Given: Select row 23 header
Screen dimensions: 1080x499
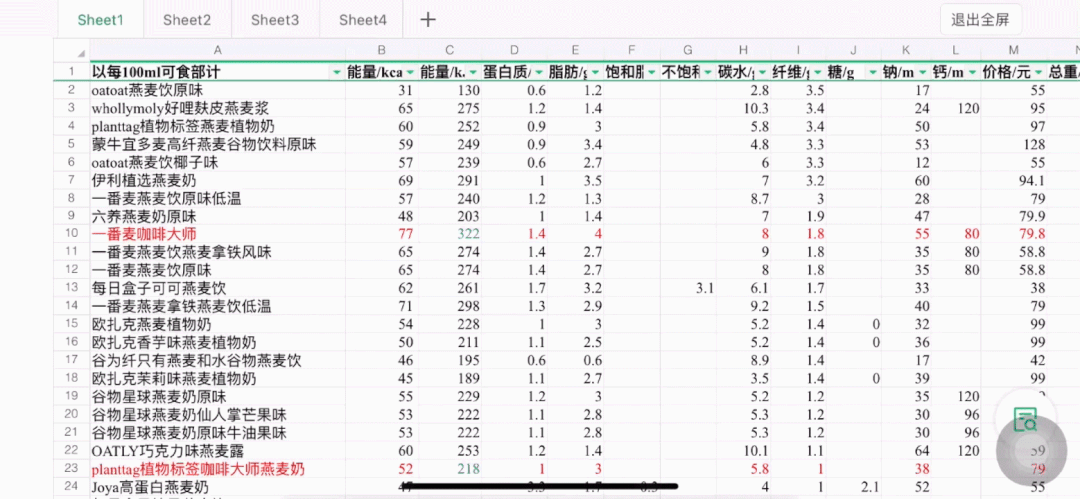Looking at the screenshot, I should [72, 469].
